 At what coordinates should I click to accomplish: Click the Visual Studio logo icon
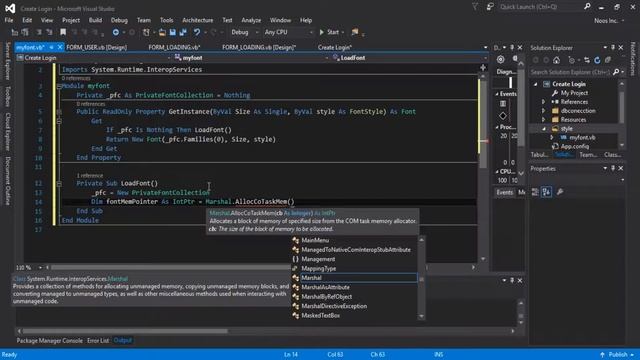point(10,8)
